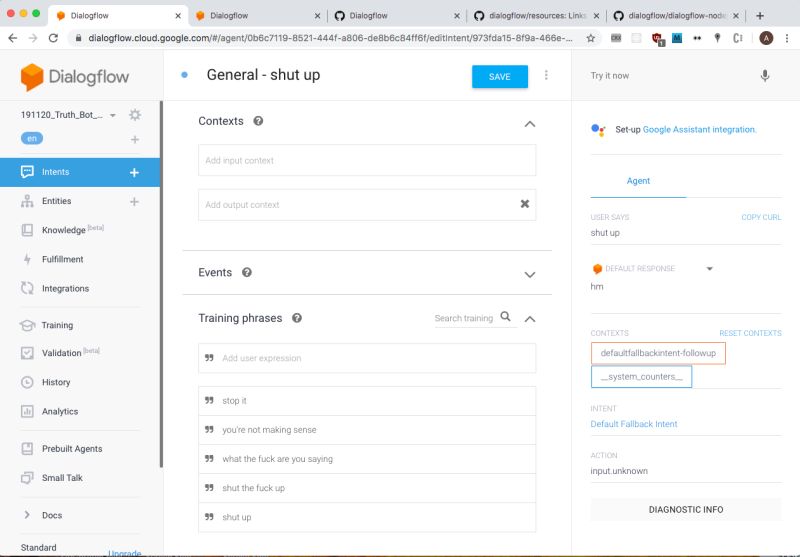Open Google Assistant integration link

[699, 130]
